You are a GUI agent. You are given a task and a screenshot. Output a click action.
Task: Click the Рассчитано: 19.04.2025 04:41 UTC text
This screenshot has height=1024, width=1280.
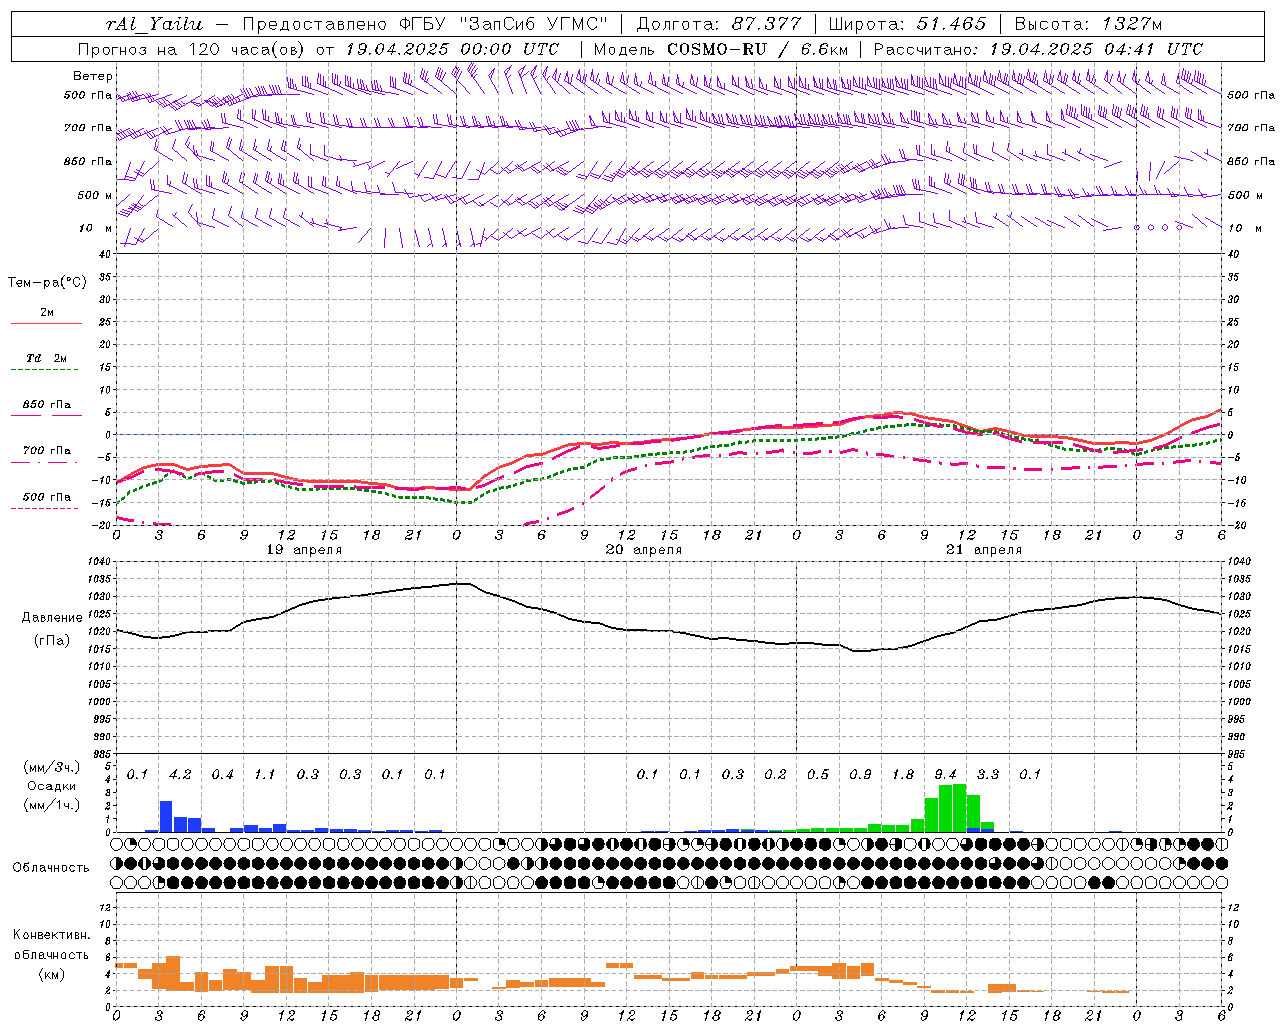1038,49
